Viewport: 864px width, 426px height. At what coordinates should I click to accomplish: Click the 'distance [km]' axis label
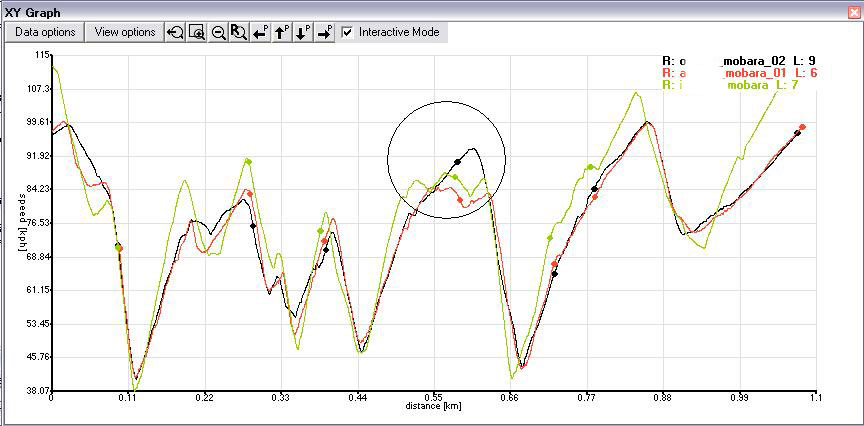click(x=434, y=407)
